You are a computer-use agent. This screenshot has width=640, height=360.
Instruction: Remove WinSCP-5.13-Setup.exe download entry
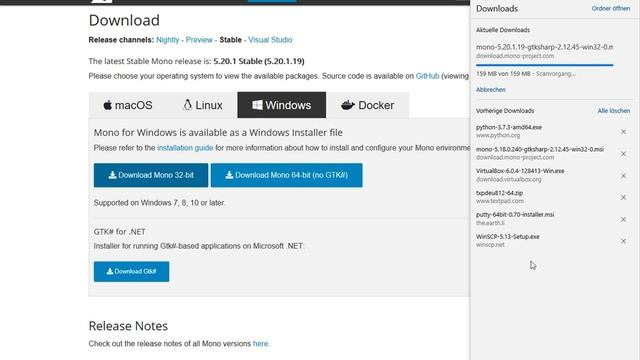point(623,241)
